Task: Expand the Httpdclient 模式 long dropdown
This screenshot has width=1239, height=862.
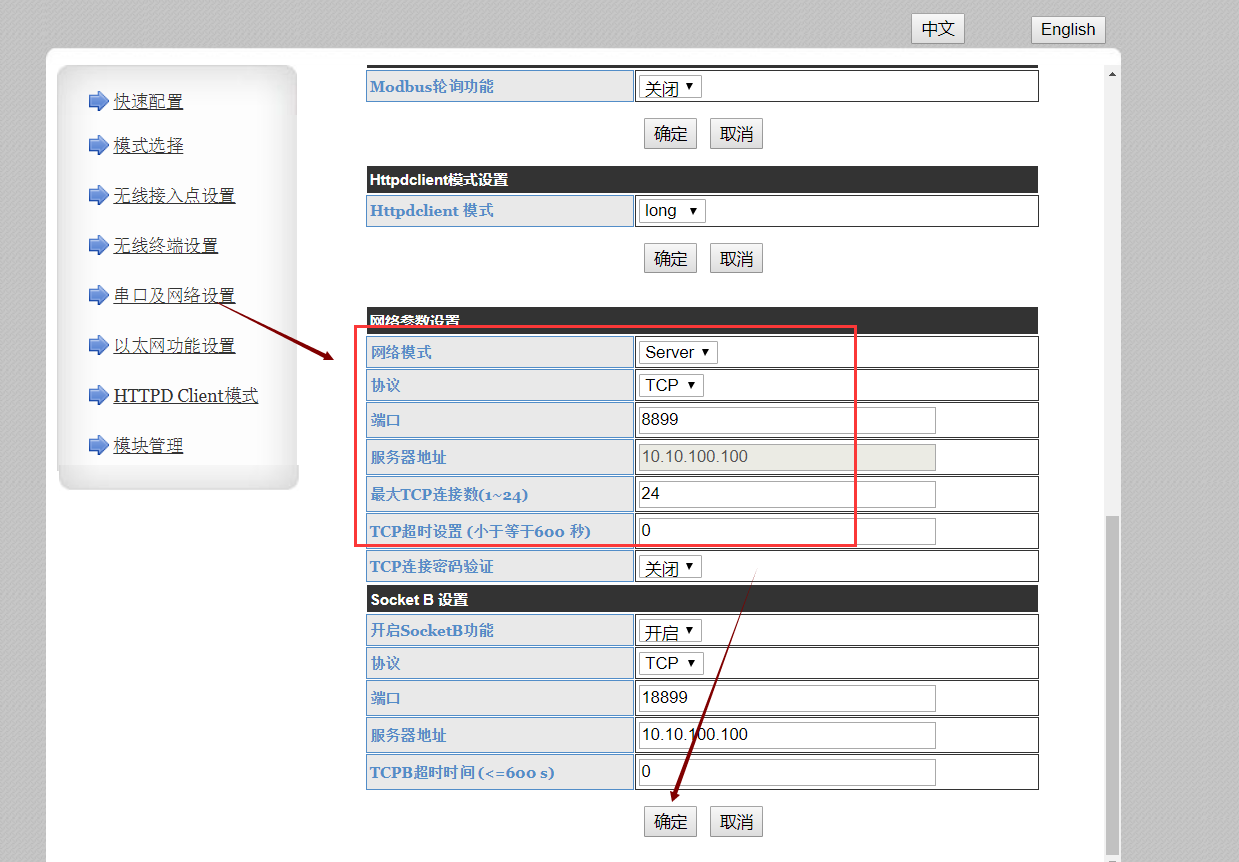Action: tap(672, 211)
